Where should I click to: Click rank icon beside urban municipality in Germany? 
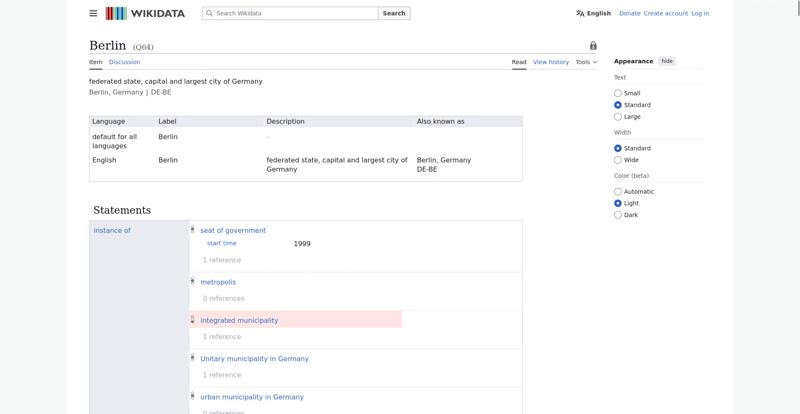(x=192, y=396)
